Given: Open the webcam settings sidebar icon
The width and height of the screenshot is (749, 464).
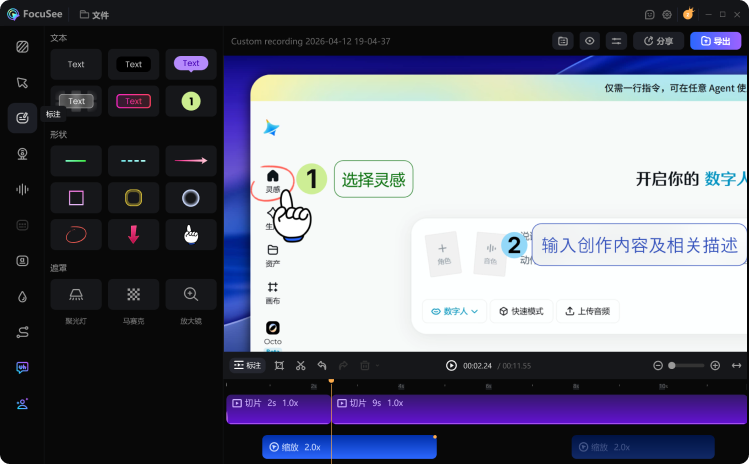Looking at the screenshot, I should [22, 153].
